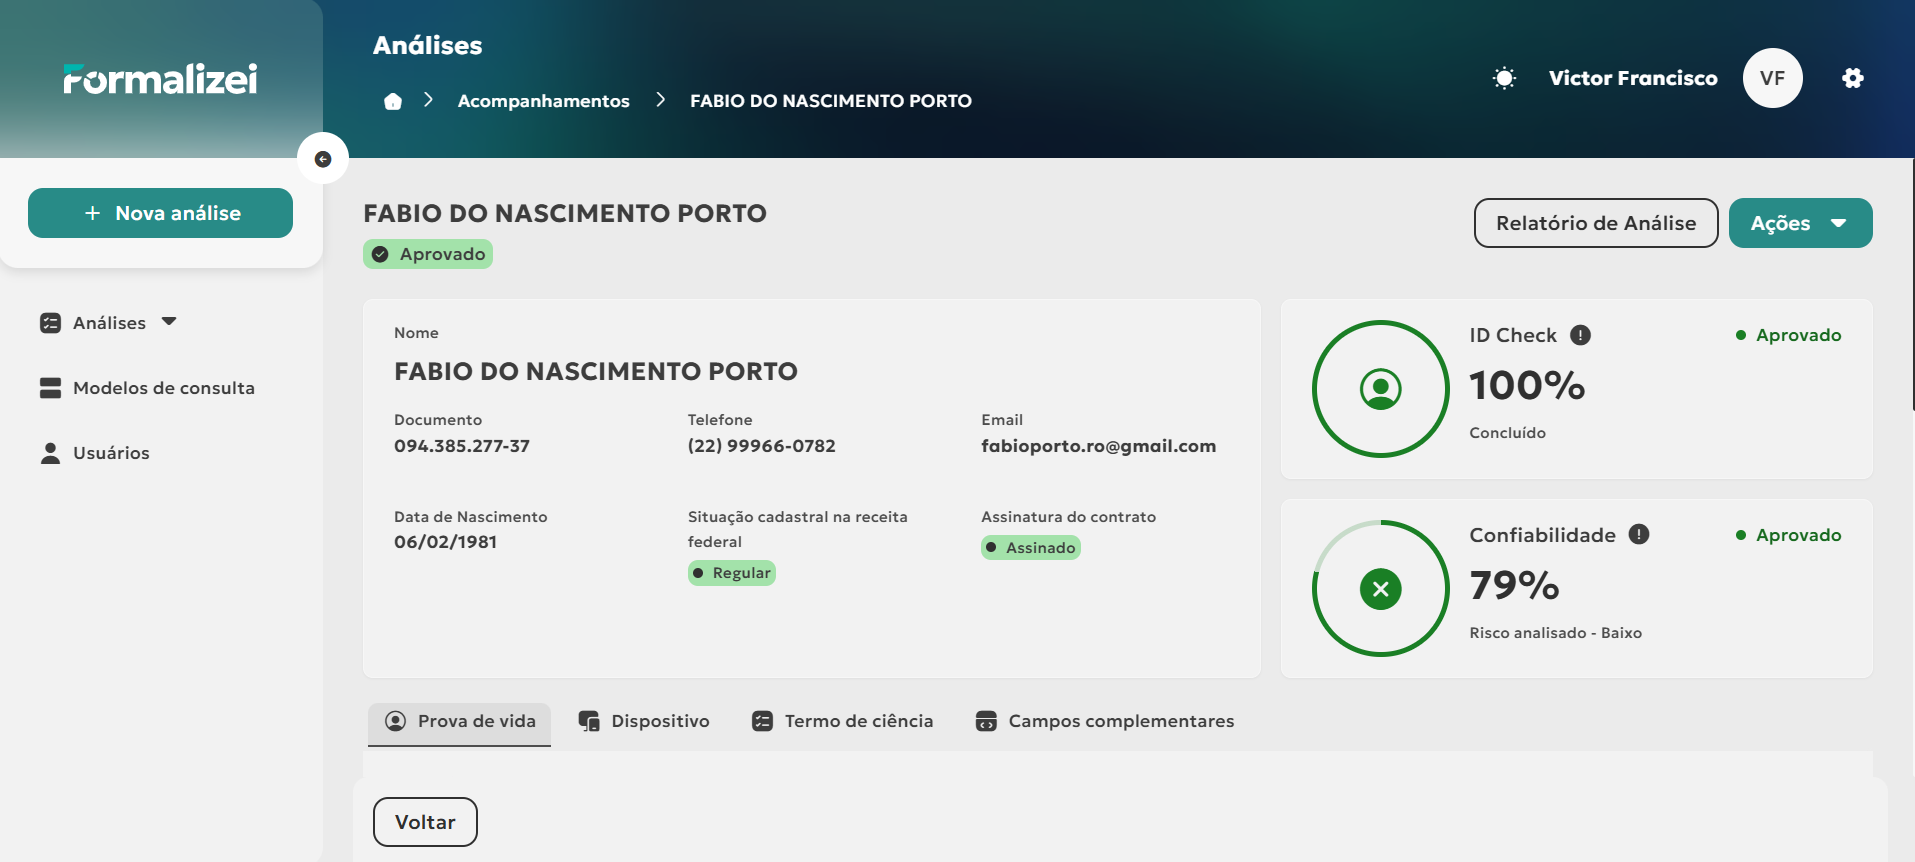Go to Acompanhamentos breadcrumb link
The width and height of the screenshot is (1915, 862).
544,101
